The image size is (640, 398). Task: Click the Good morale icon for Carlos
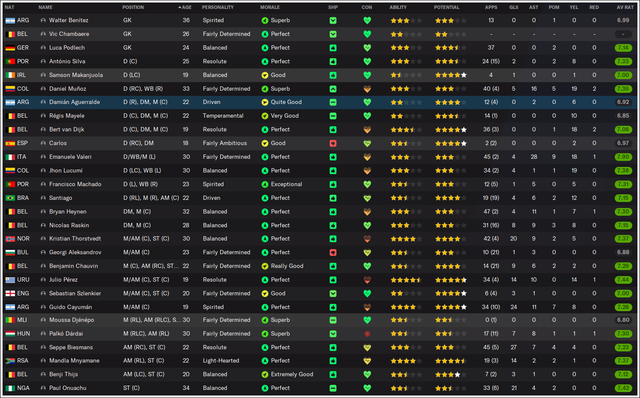[x=265, y=143]
